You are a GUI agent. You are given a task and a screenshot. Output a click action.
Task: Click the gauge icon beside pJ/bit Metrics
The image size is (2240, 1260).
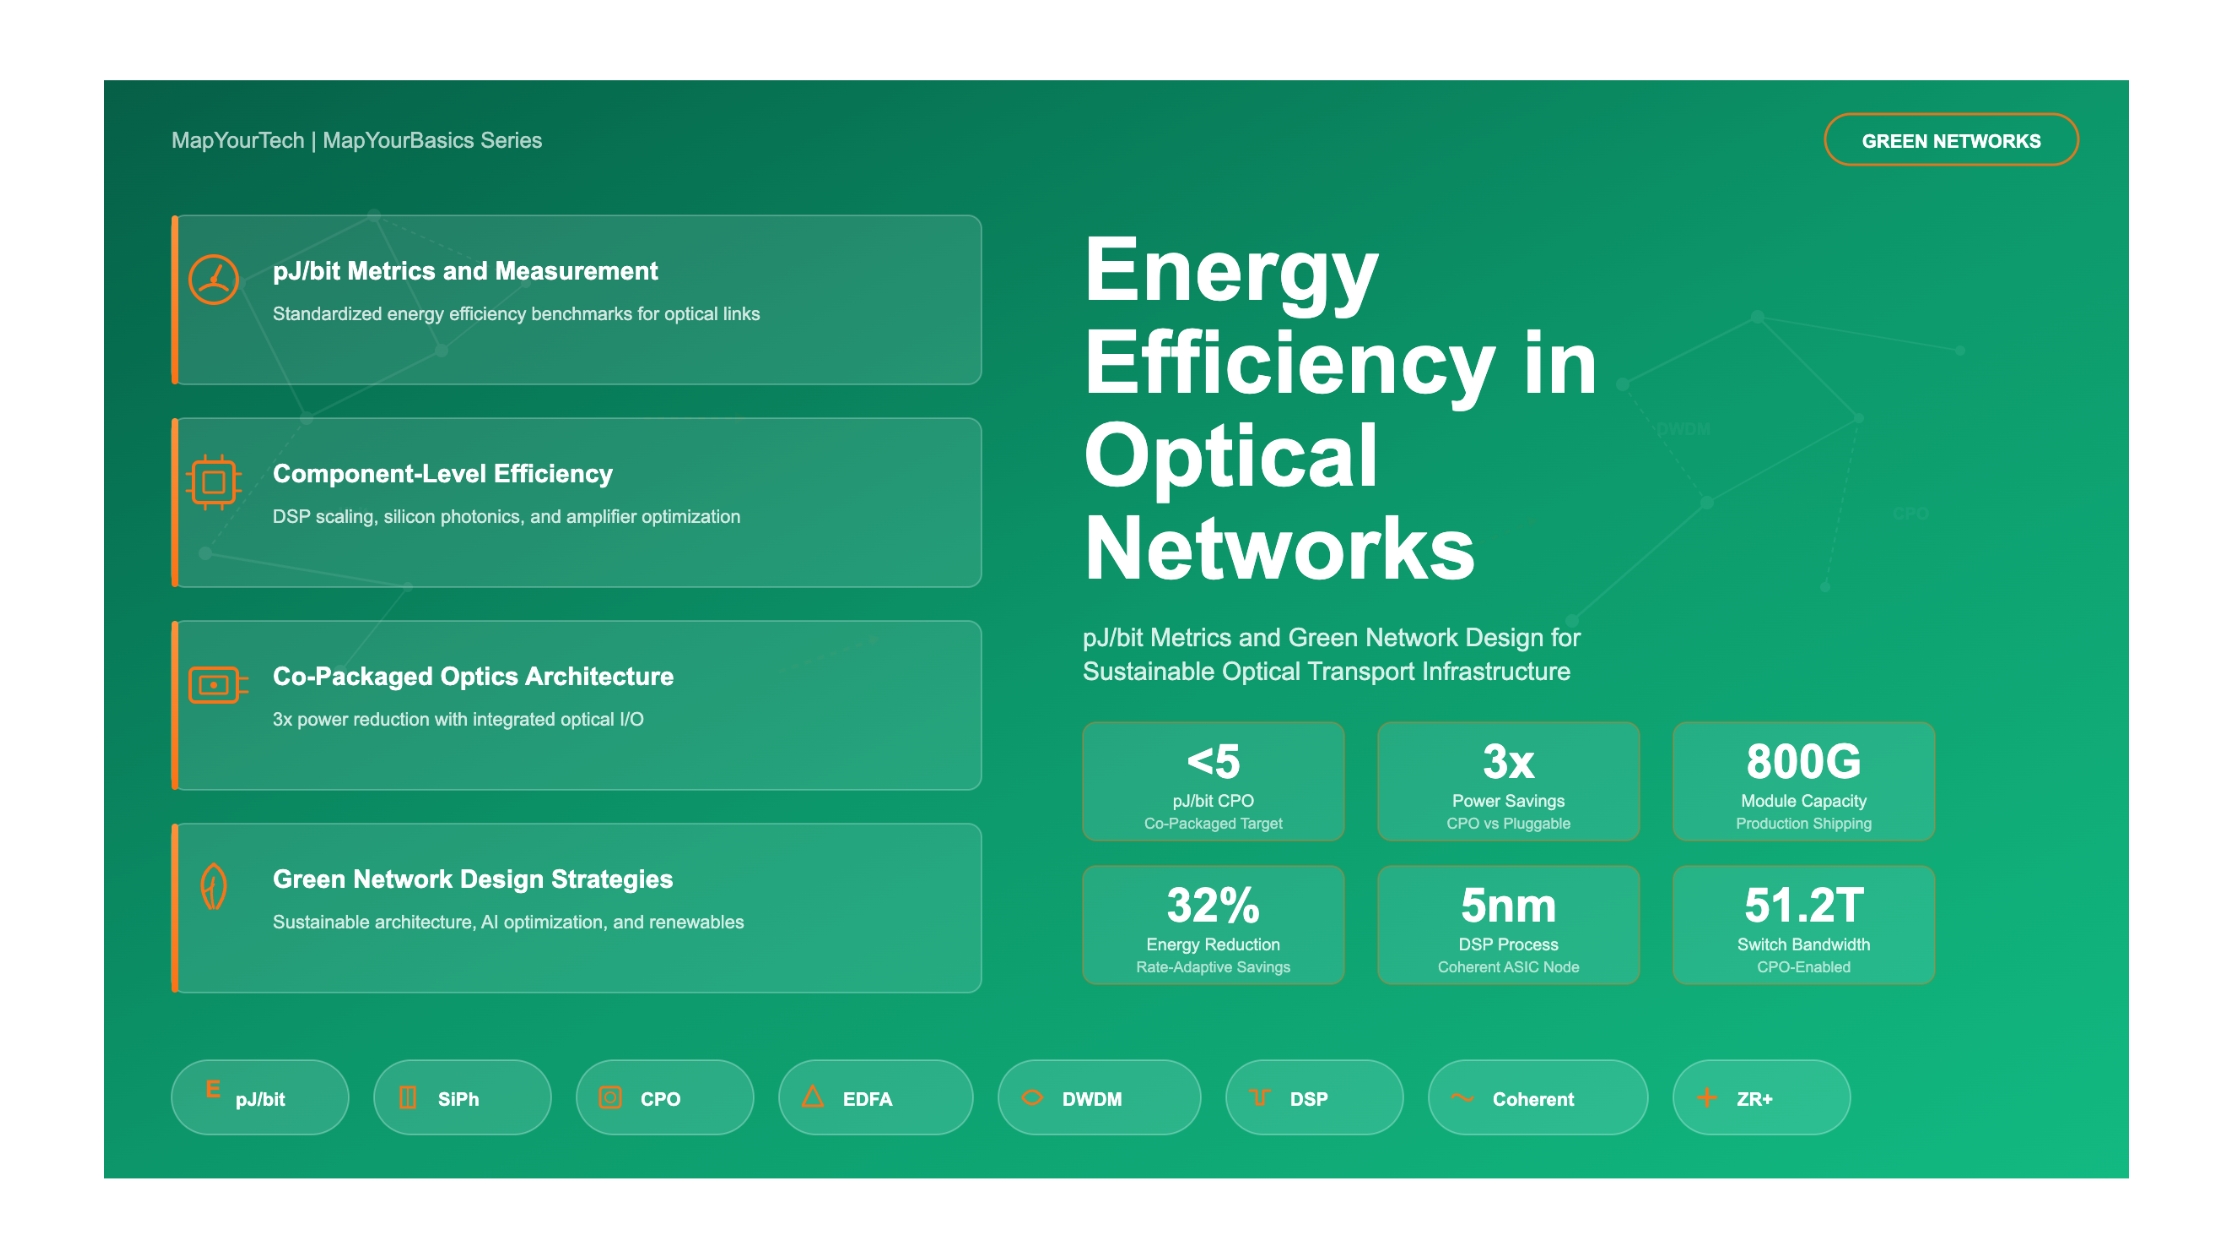point(214,279)
